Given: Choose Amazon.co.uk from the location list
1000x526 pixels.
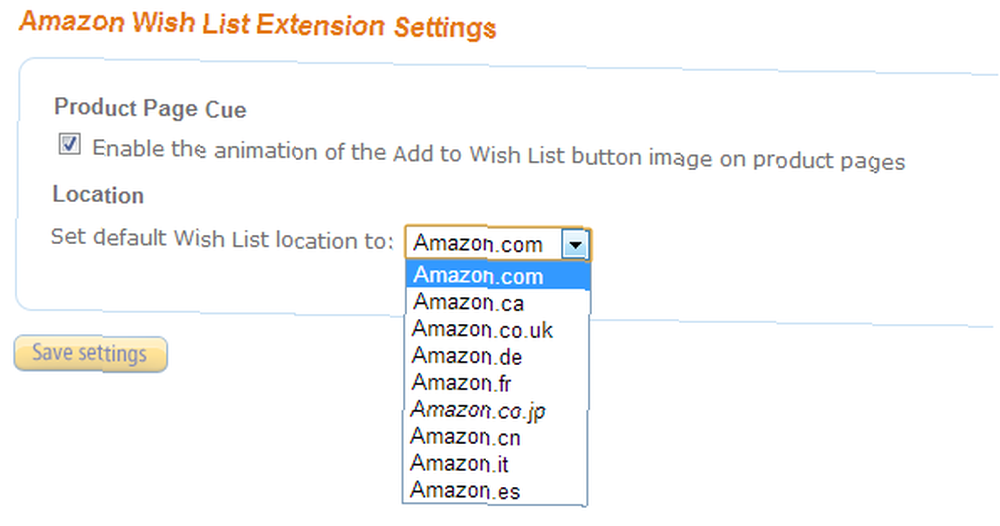Looking at the screenshot, I should point(497,329).
